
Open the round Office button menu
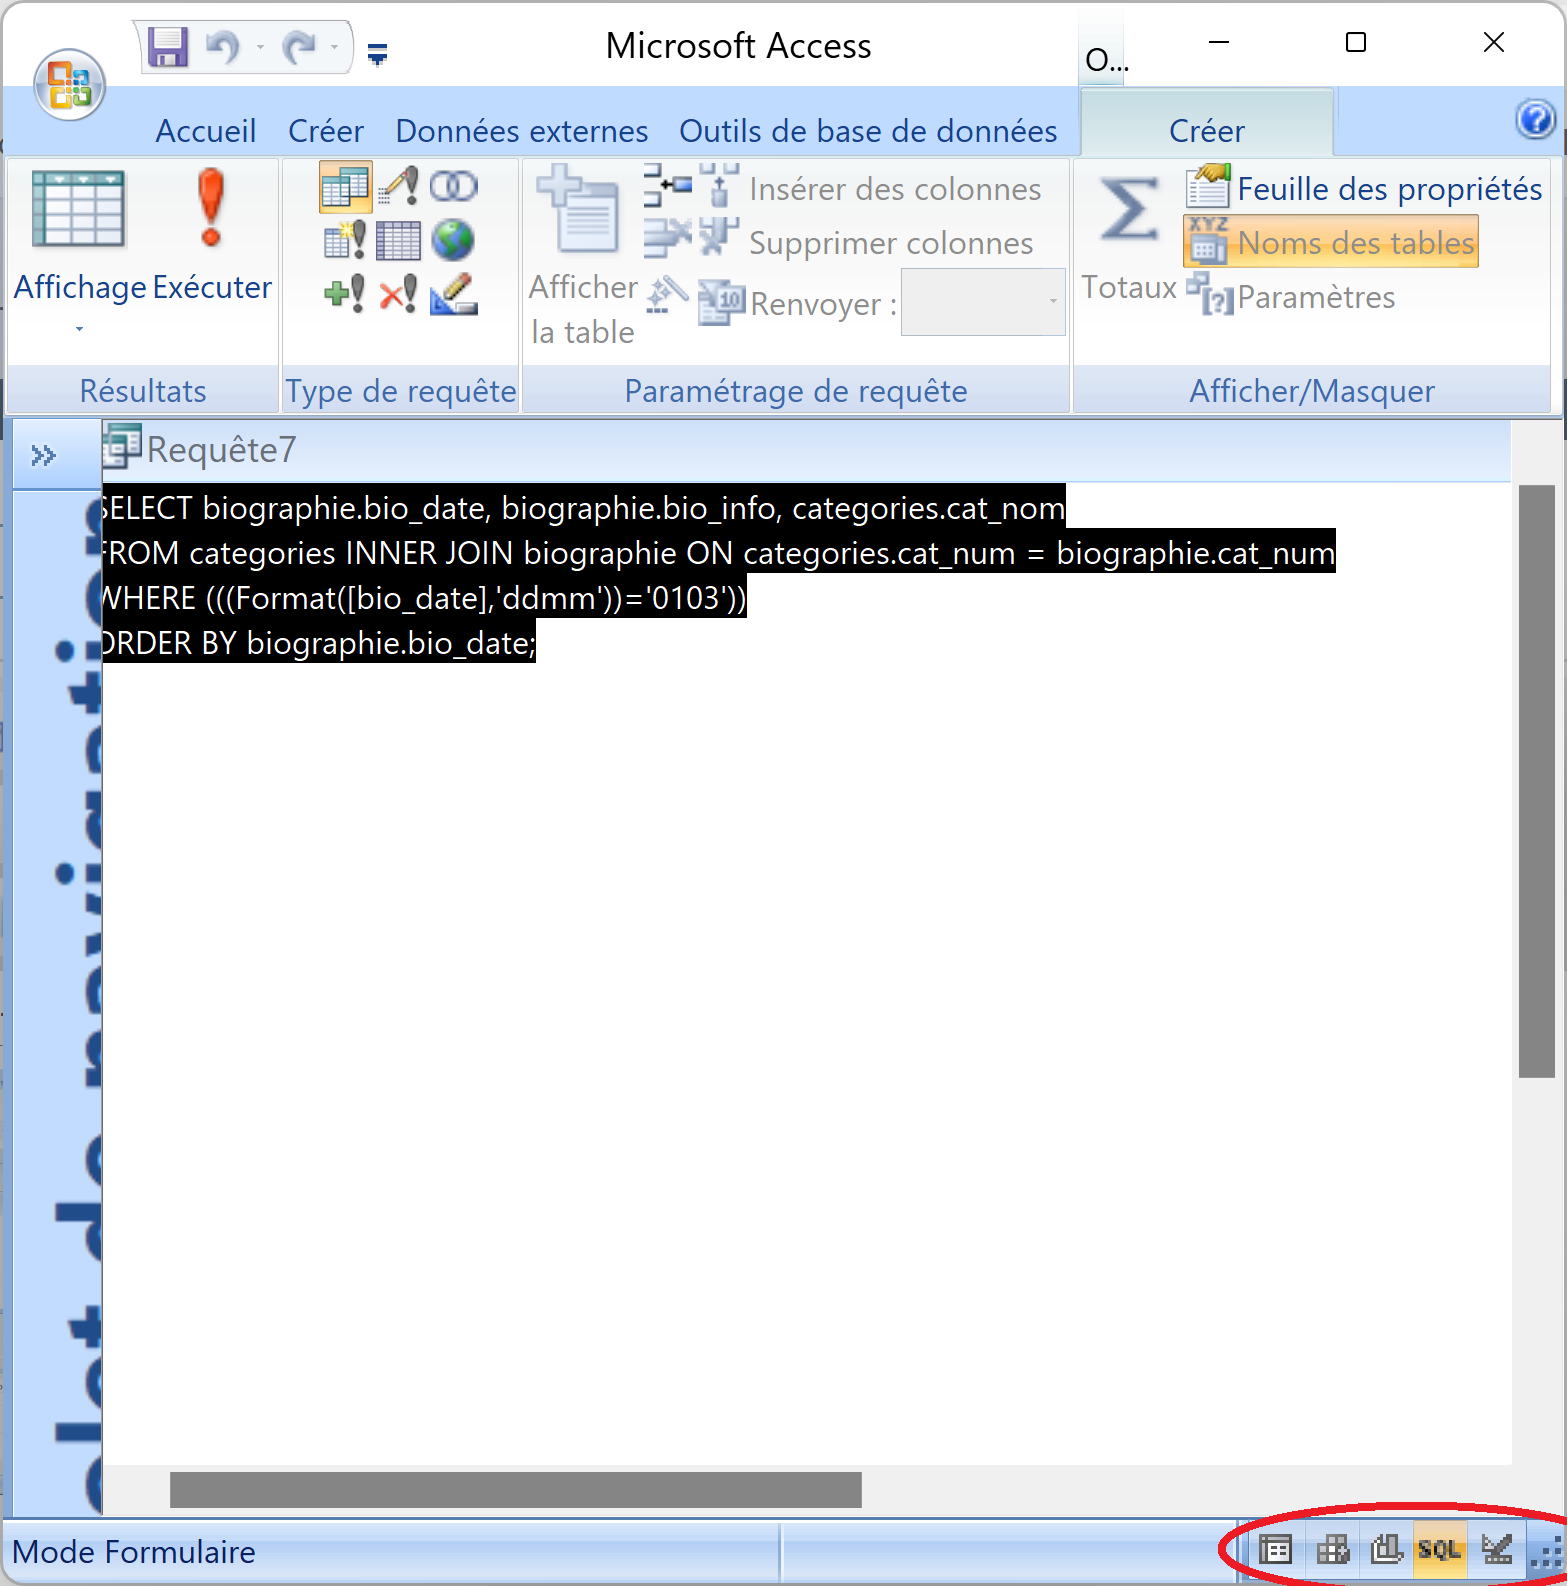(x=69, y=84)
